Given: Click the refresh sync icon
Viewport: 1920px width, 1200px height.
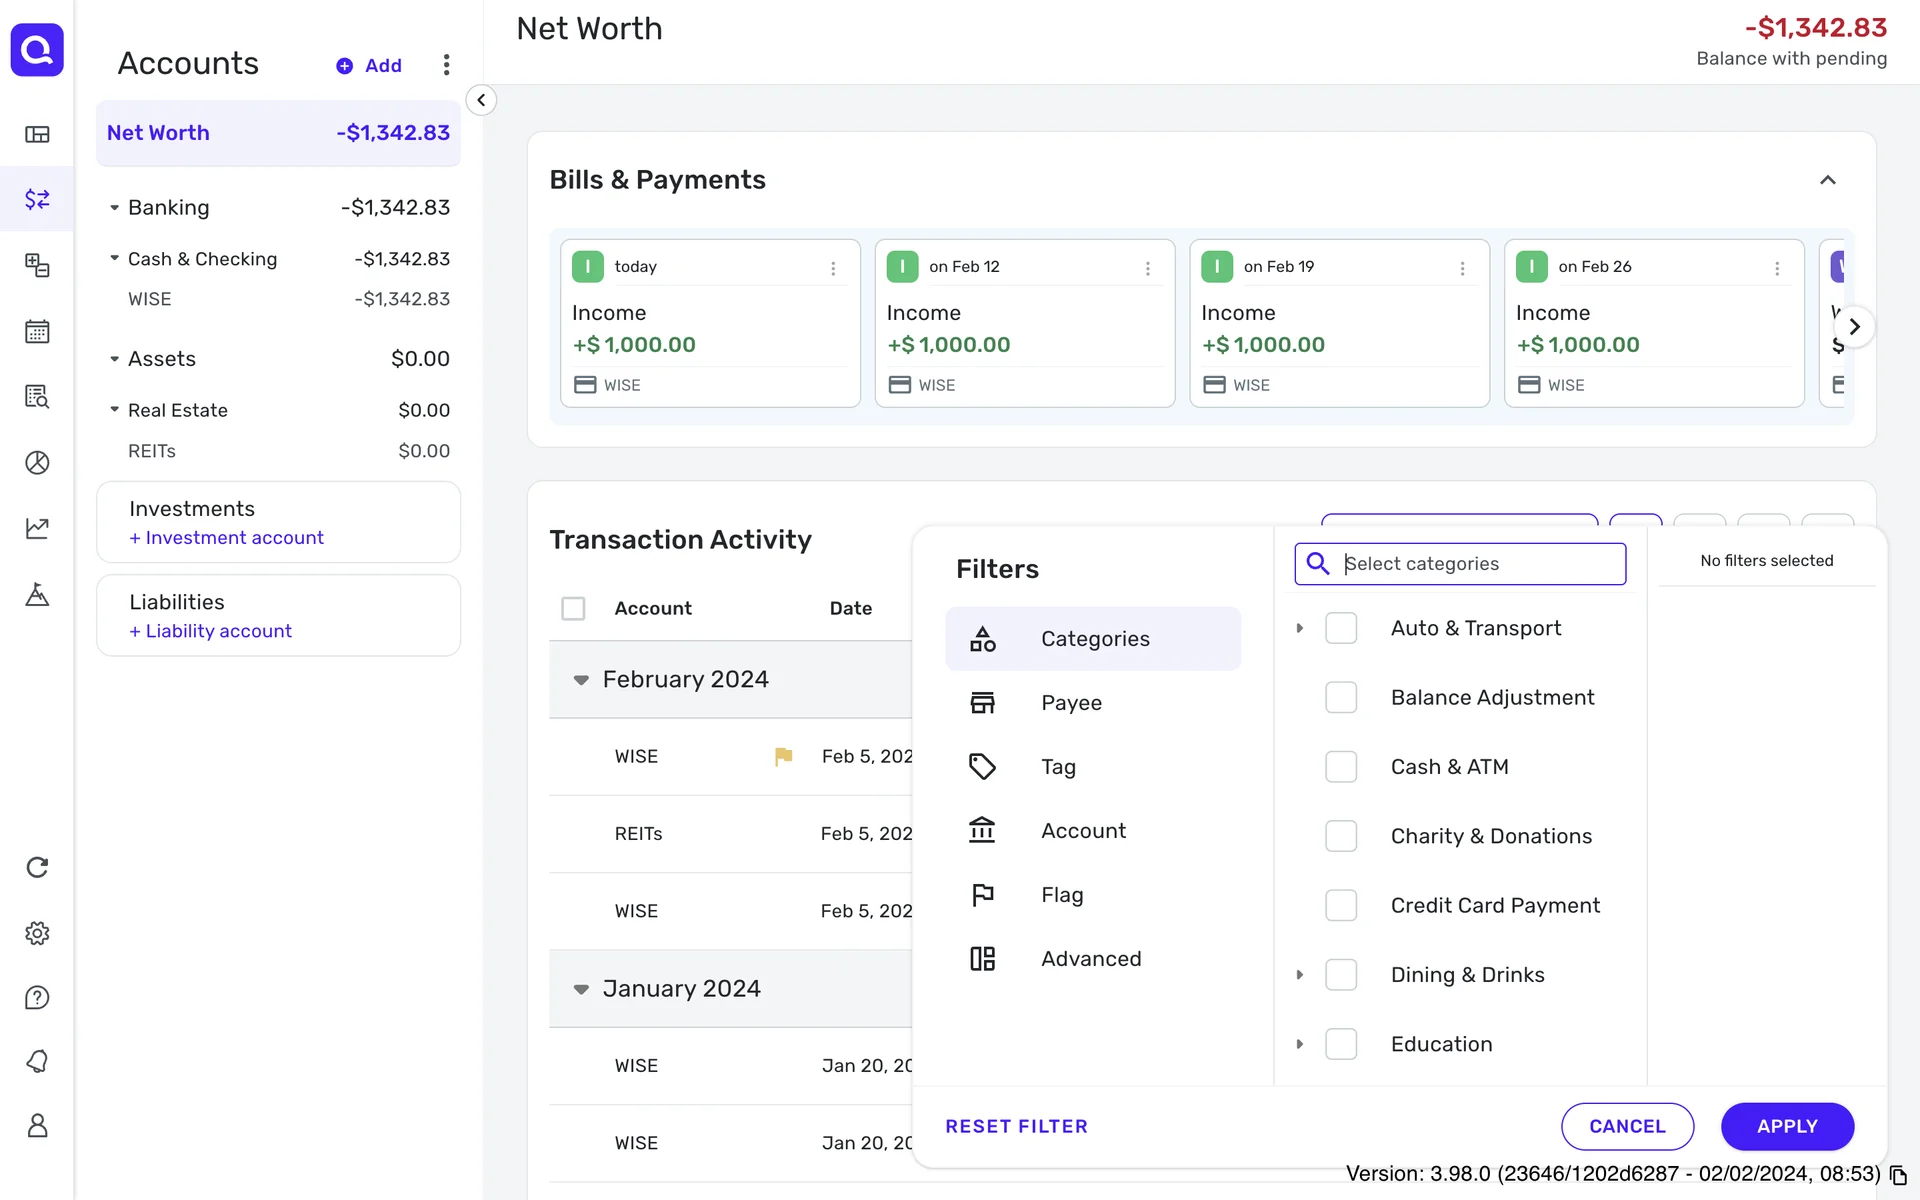Looking at the screenshot, I should 37,867.
